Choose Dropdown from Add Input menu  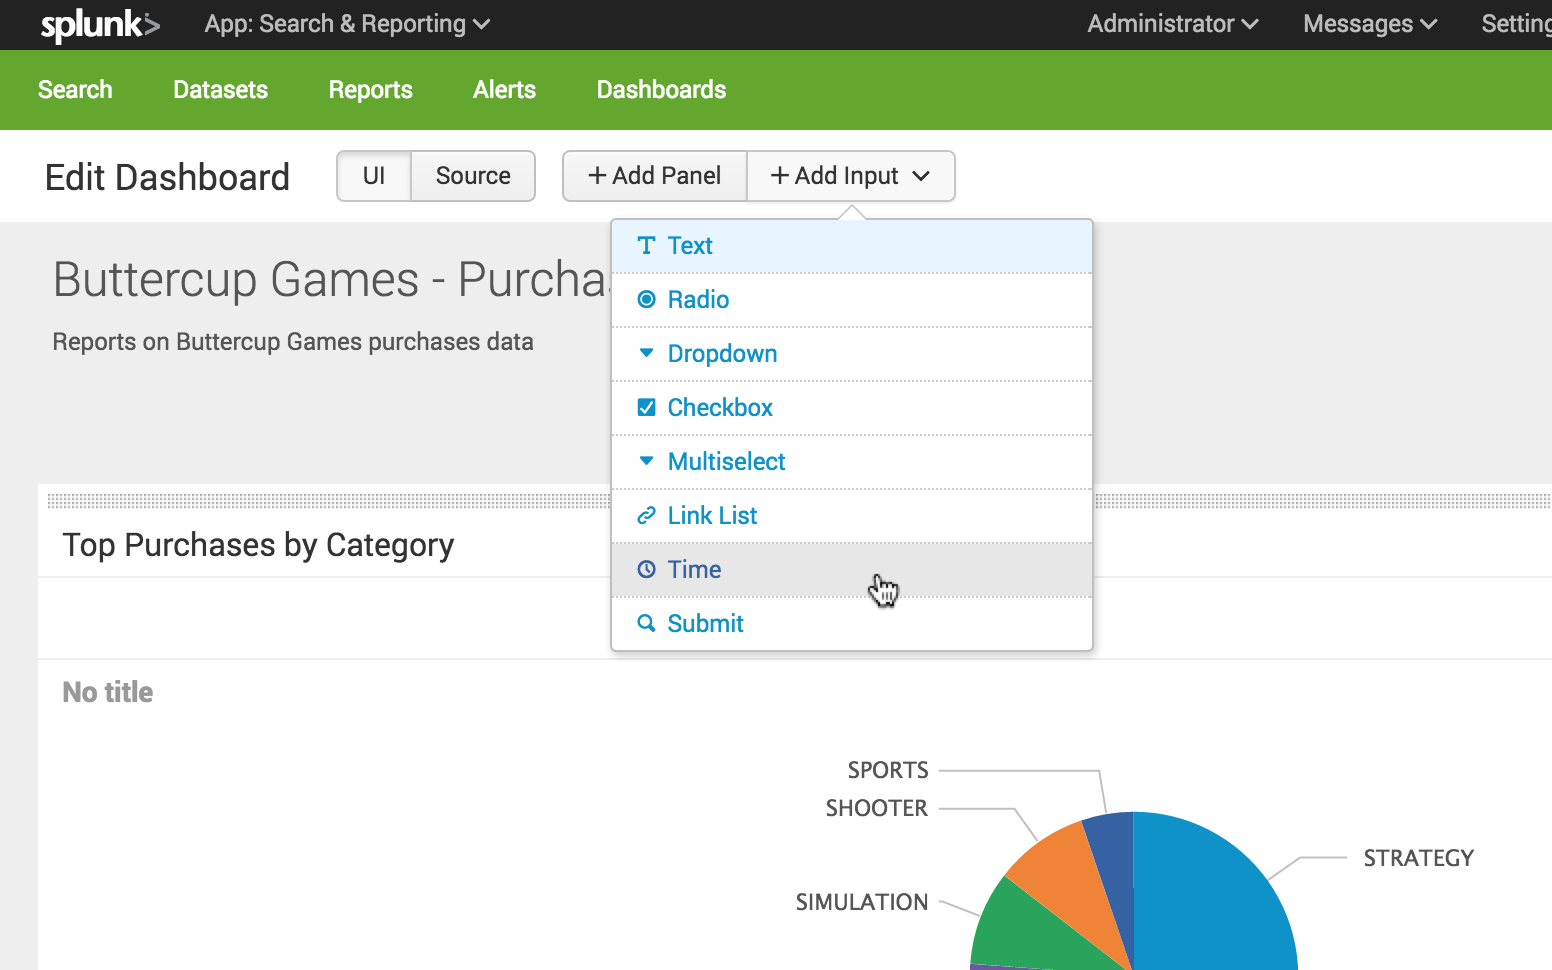[852, 354]
